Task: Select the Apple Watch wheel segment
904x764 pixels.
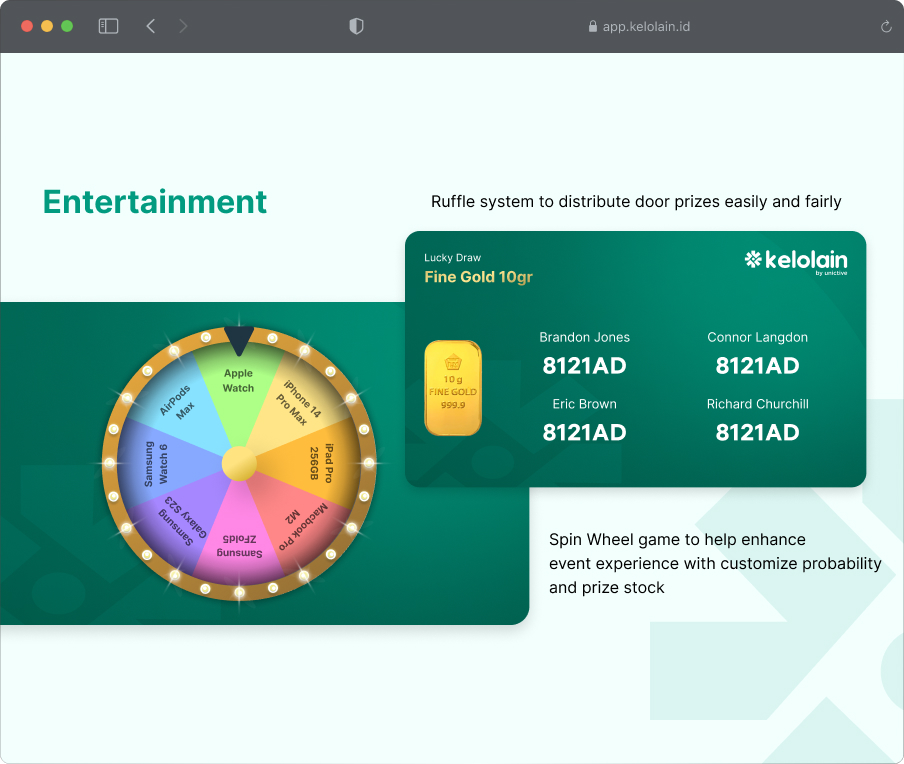Action: tap(239, 392)
